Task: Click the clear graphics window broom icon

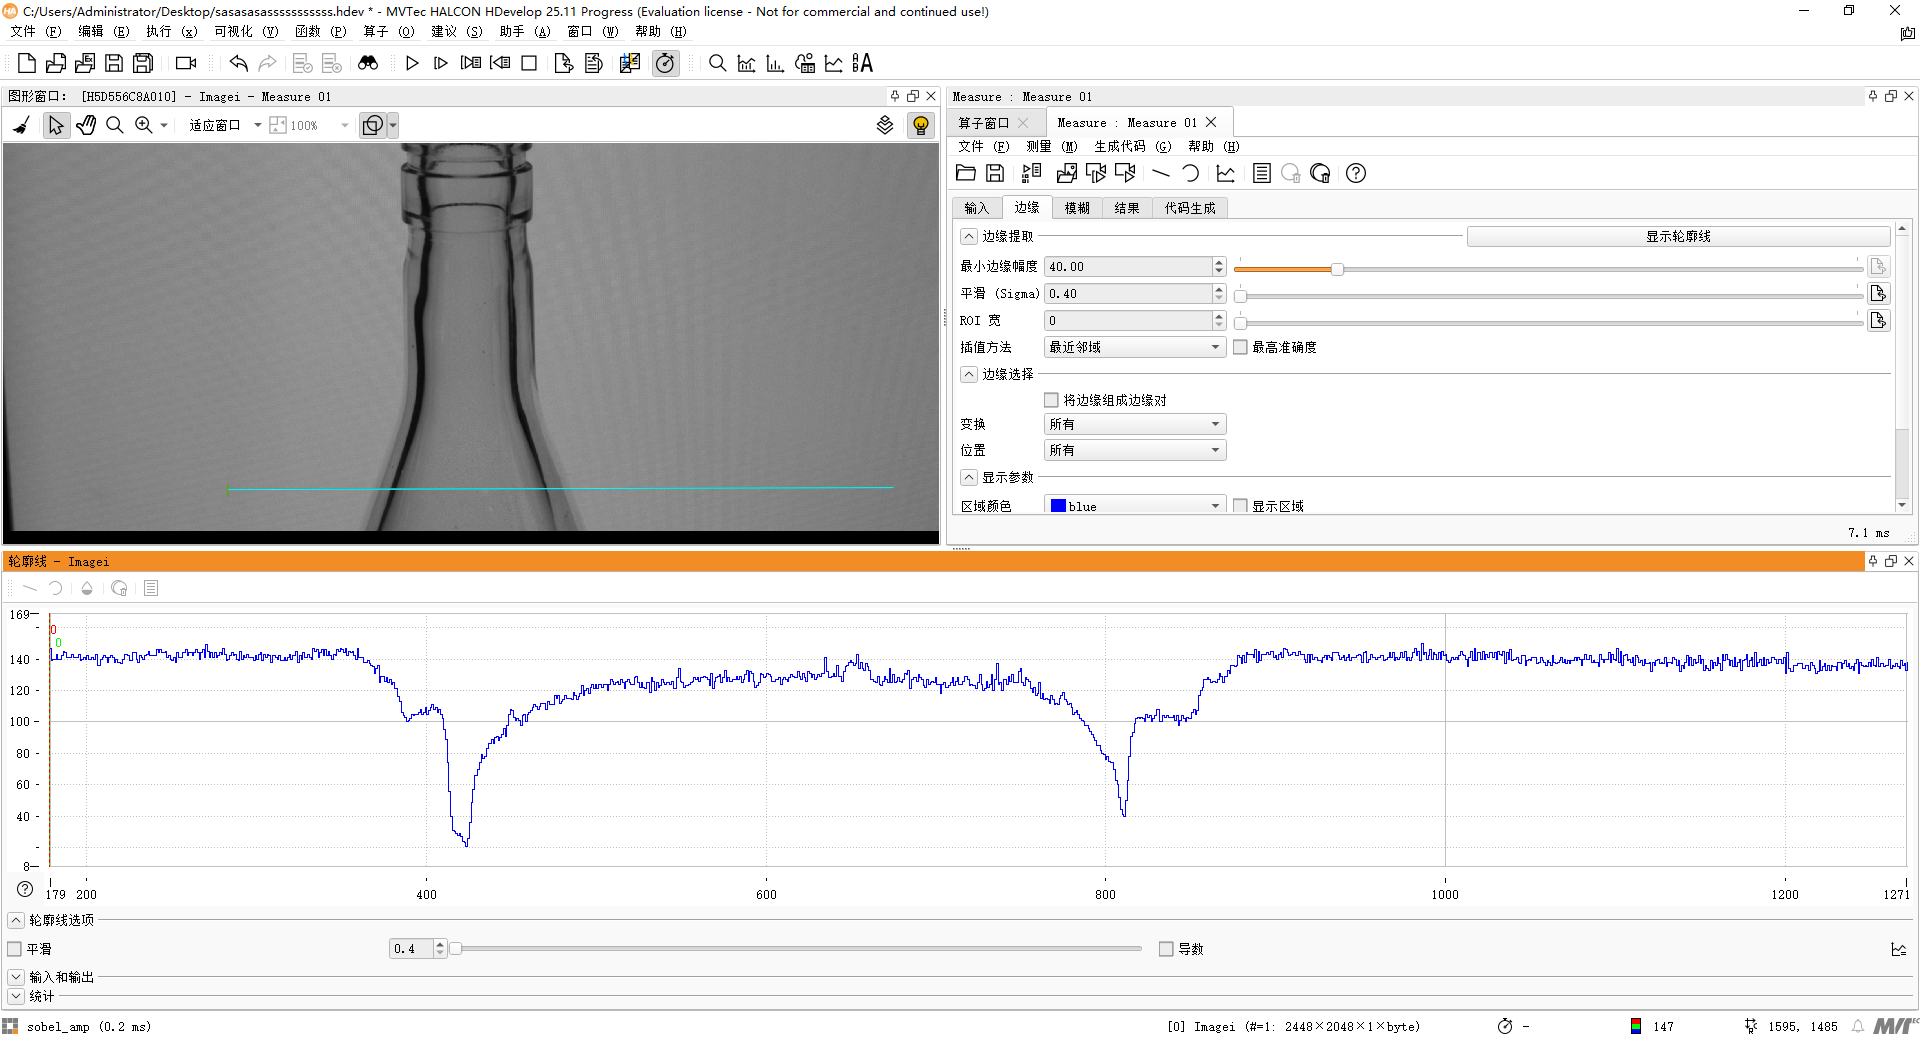Action: (x=21, y=125)
